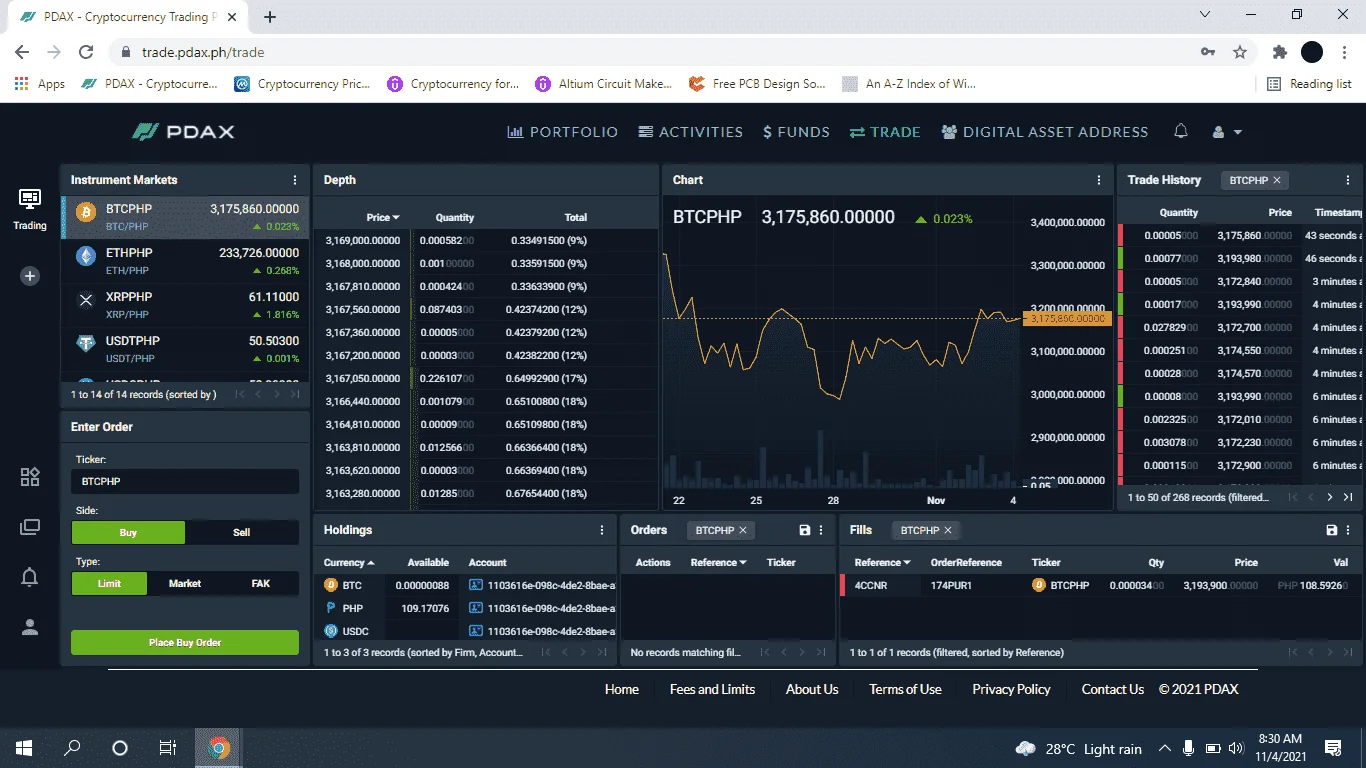This screenshot has height=768, width=1366.
Task: Open the widgets grid sidebar icon
Action: (x=30, y=477)
